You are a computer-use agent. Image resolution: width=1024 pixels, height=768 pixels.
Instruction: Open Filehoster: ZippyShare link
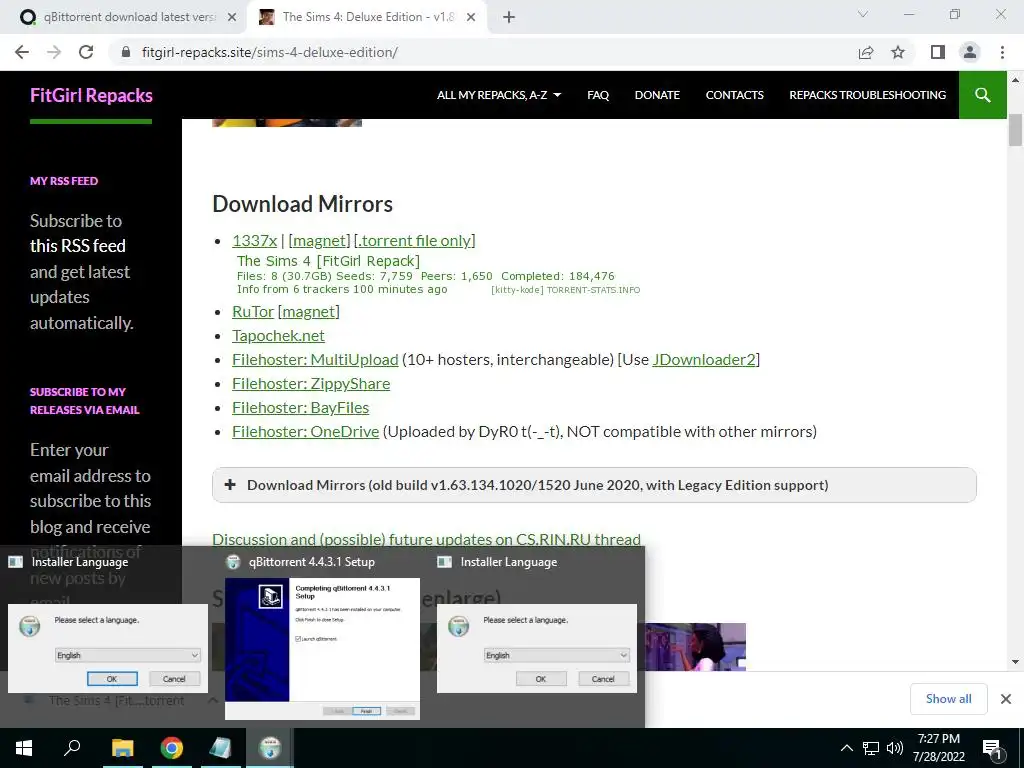(311, 384)
